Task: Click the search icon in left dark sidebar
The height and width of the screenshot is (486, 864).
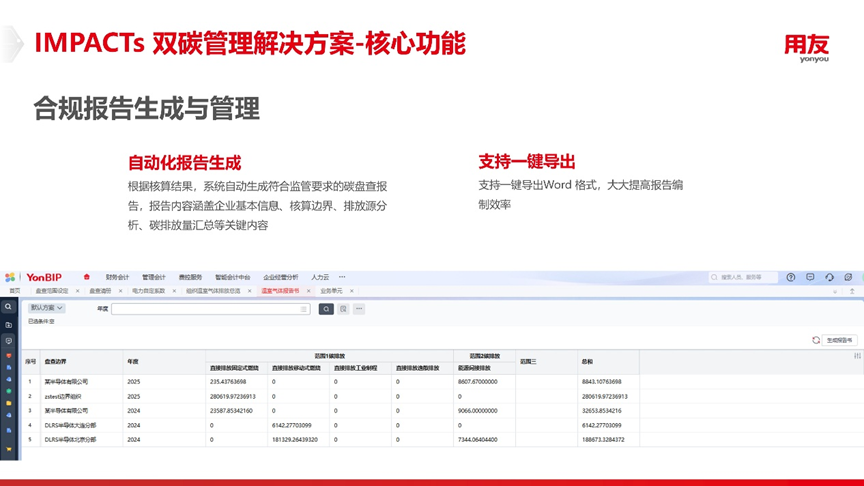Action: pyautogui.click(x=8, y=307)
